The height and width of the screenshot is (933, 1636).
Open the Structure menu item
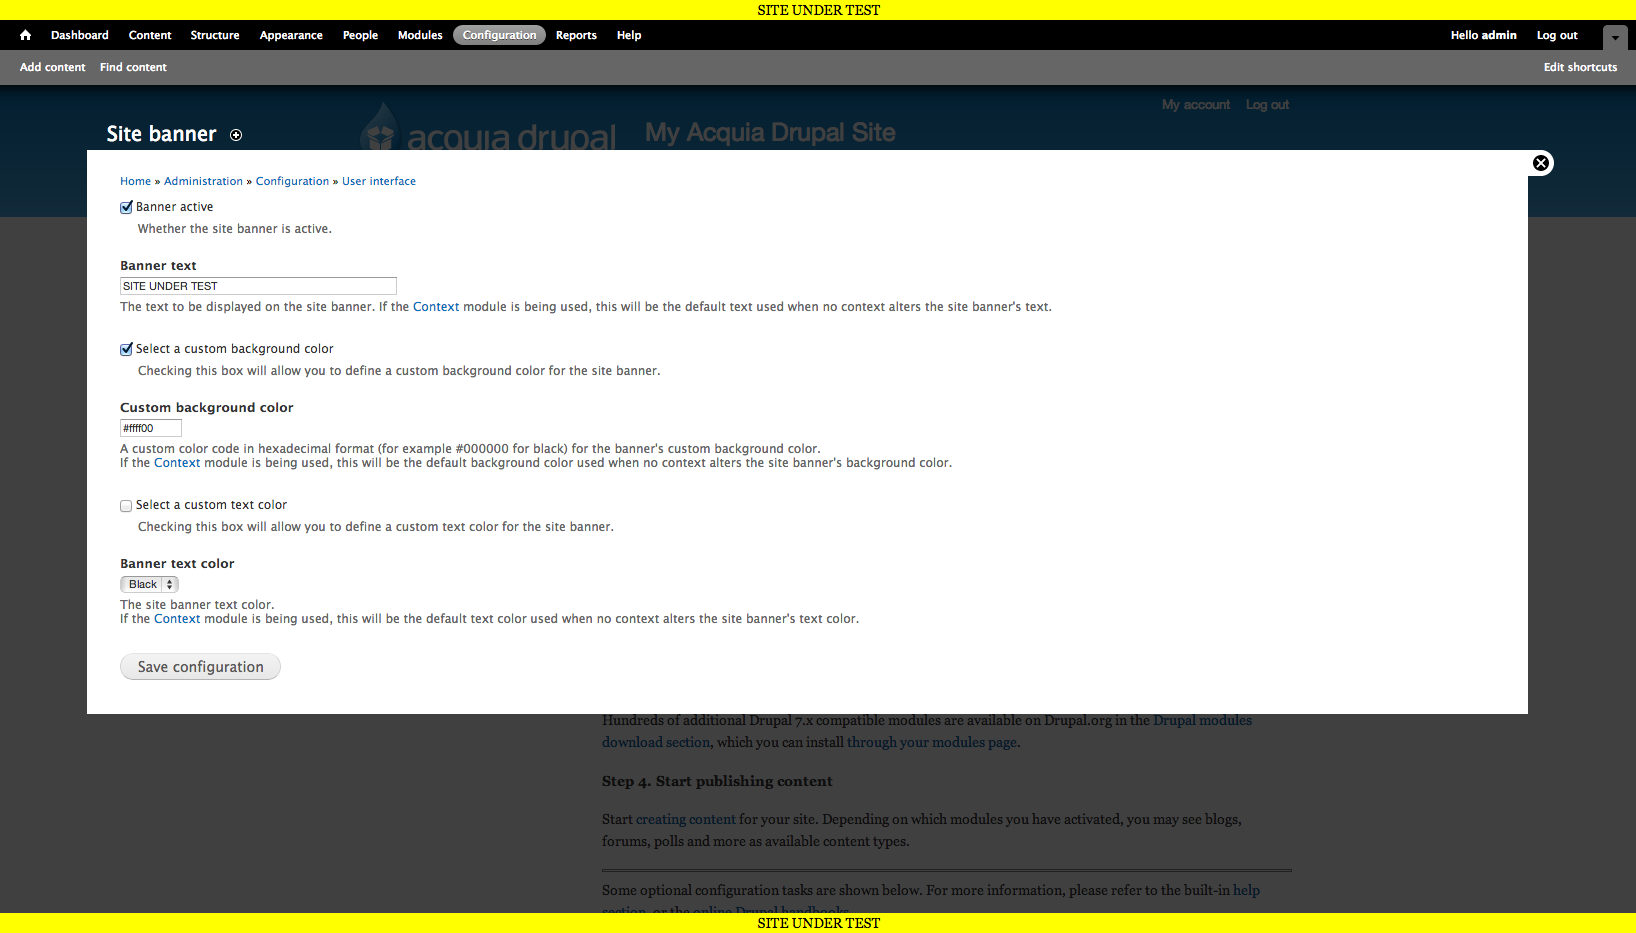tap(215, 35)
